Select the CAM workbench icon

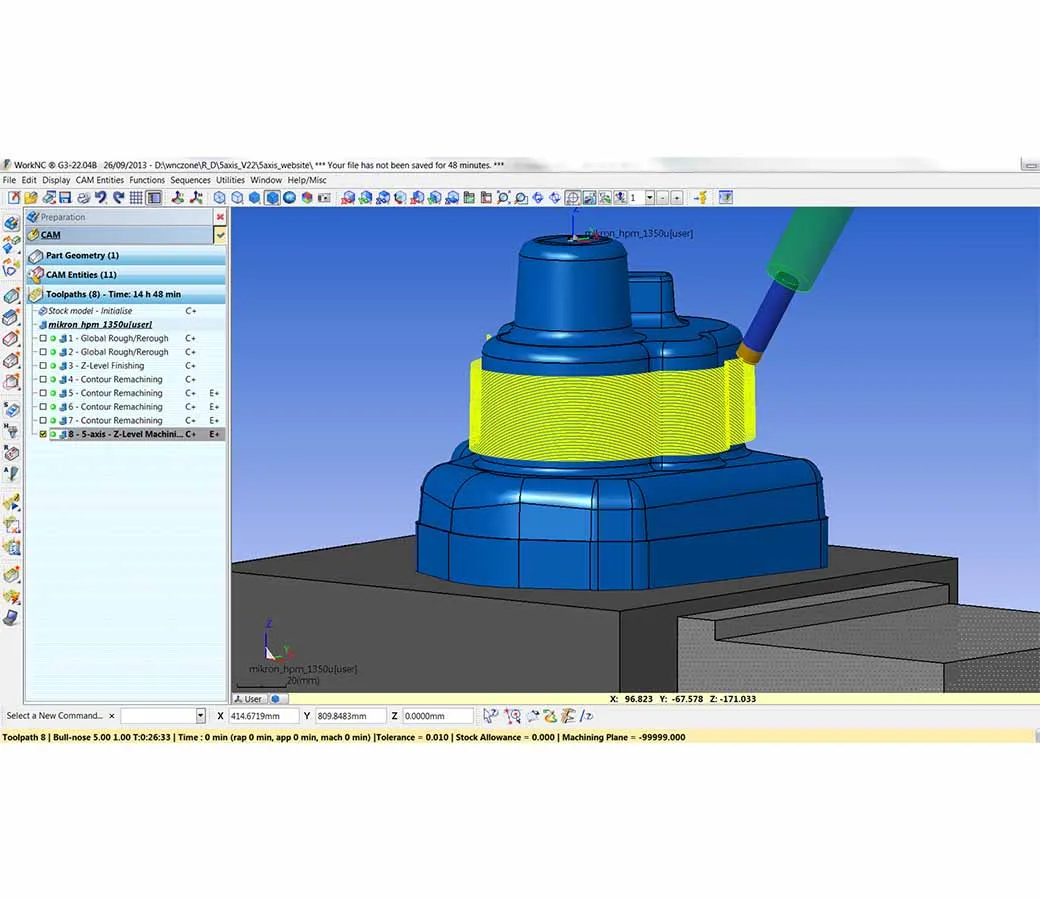(x=34, y=233)
